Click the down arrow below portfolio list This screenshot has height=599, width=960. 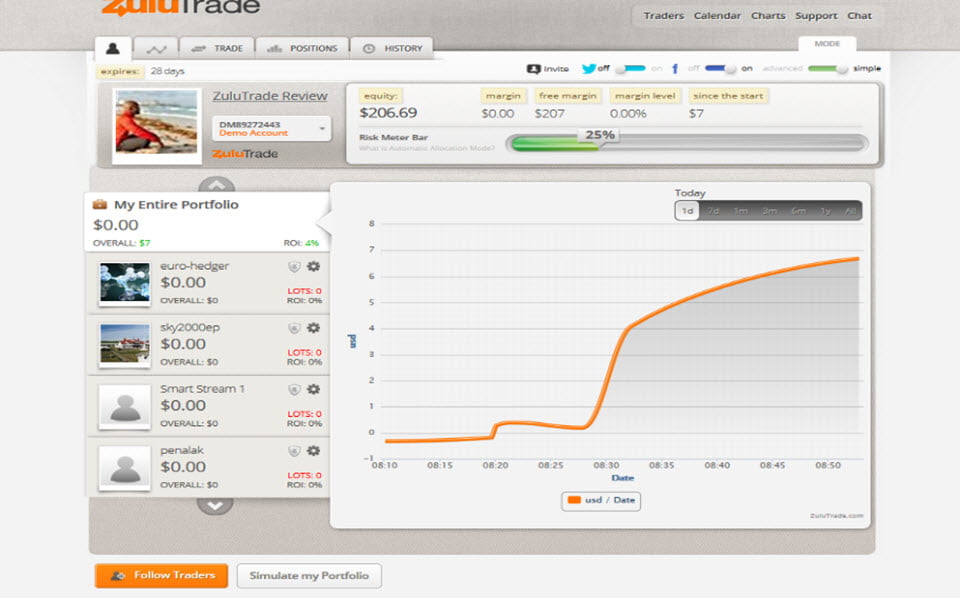click(215, 505)
